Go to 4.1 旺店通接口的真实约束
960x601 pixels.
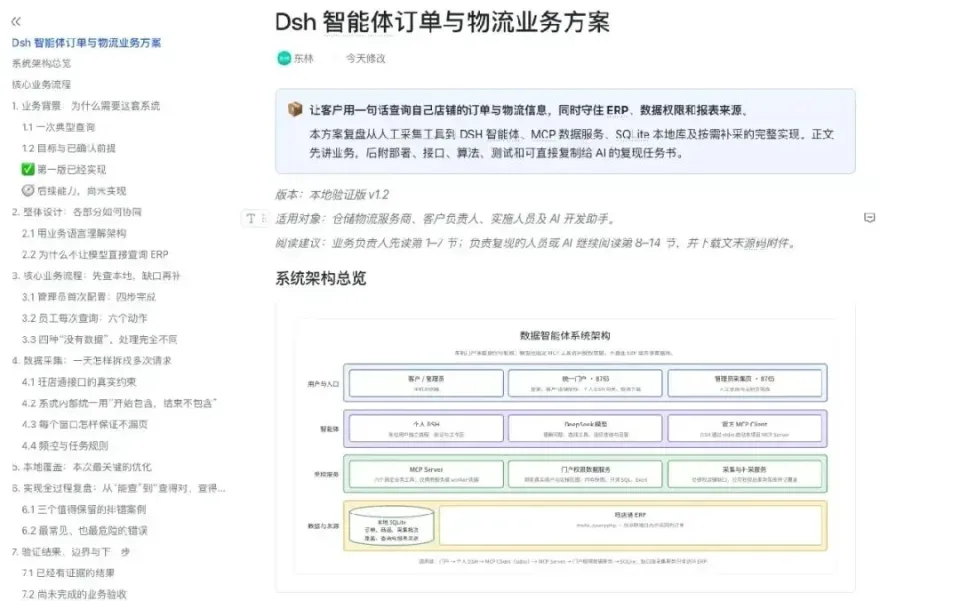(79, 382)
